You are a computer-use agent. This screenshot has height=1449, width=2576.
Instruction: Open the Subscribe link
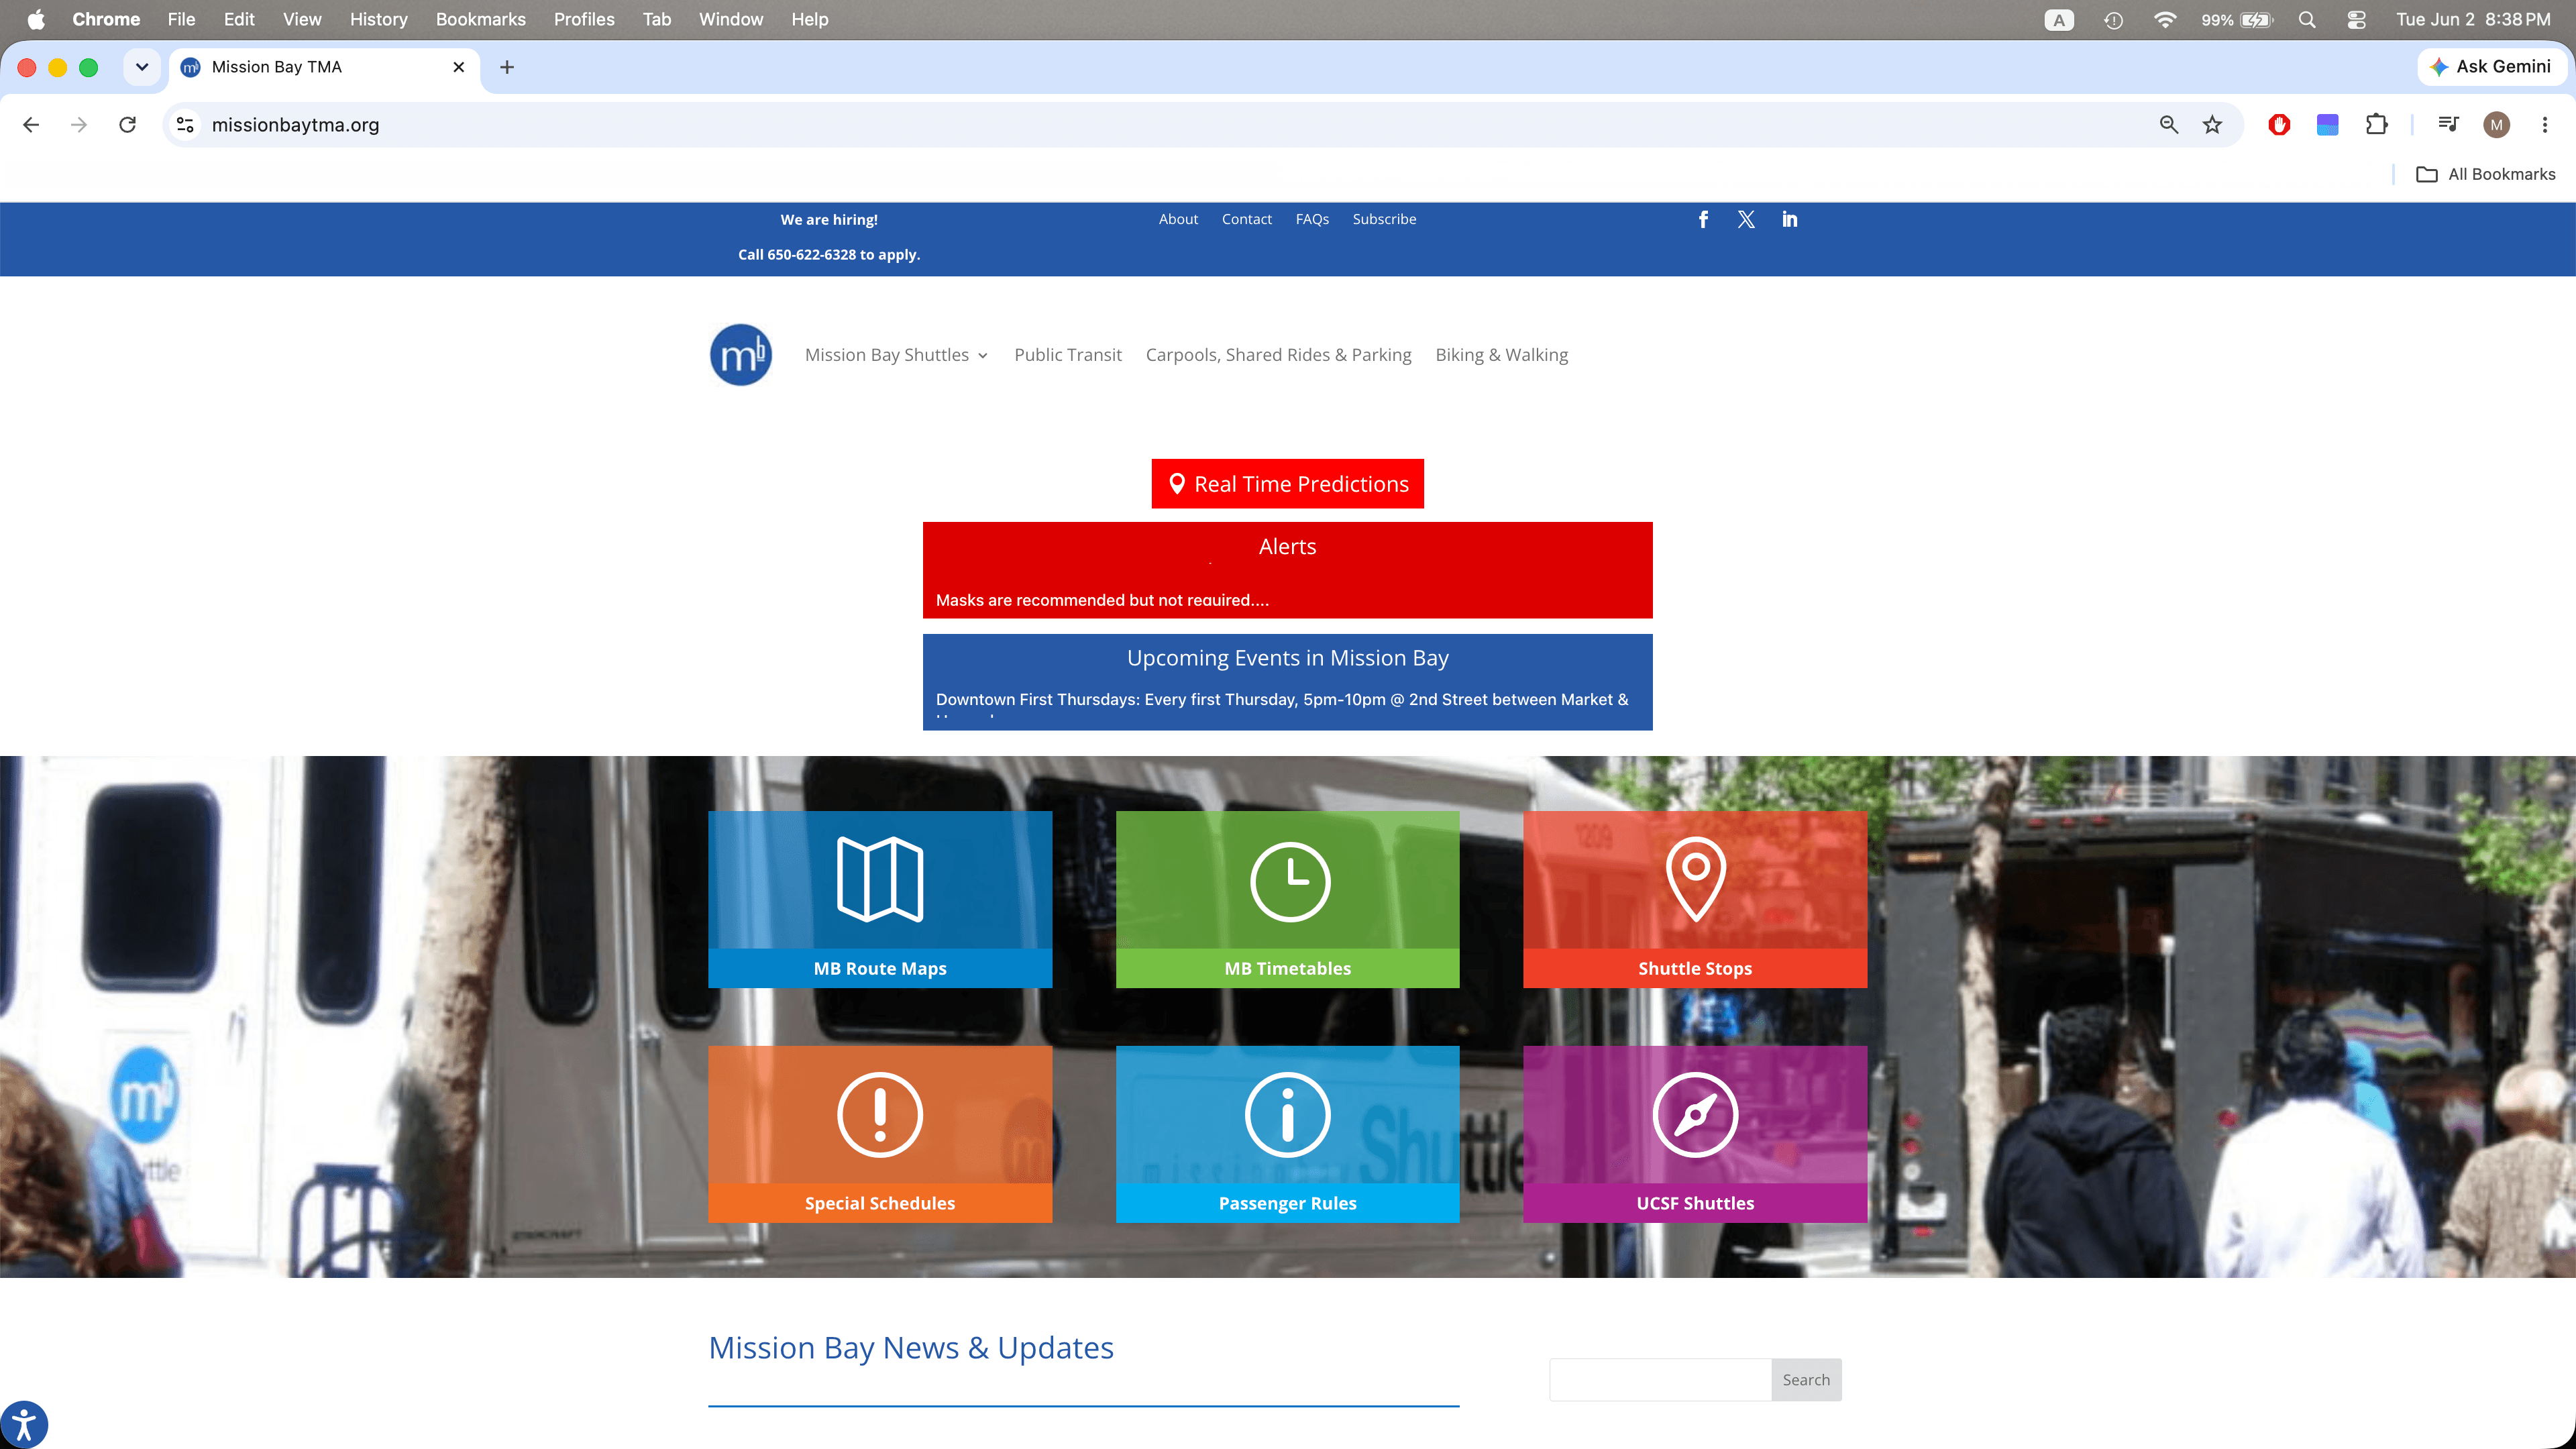(1384, 219)
